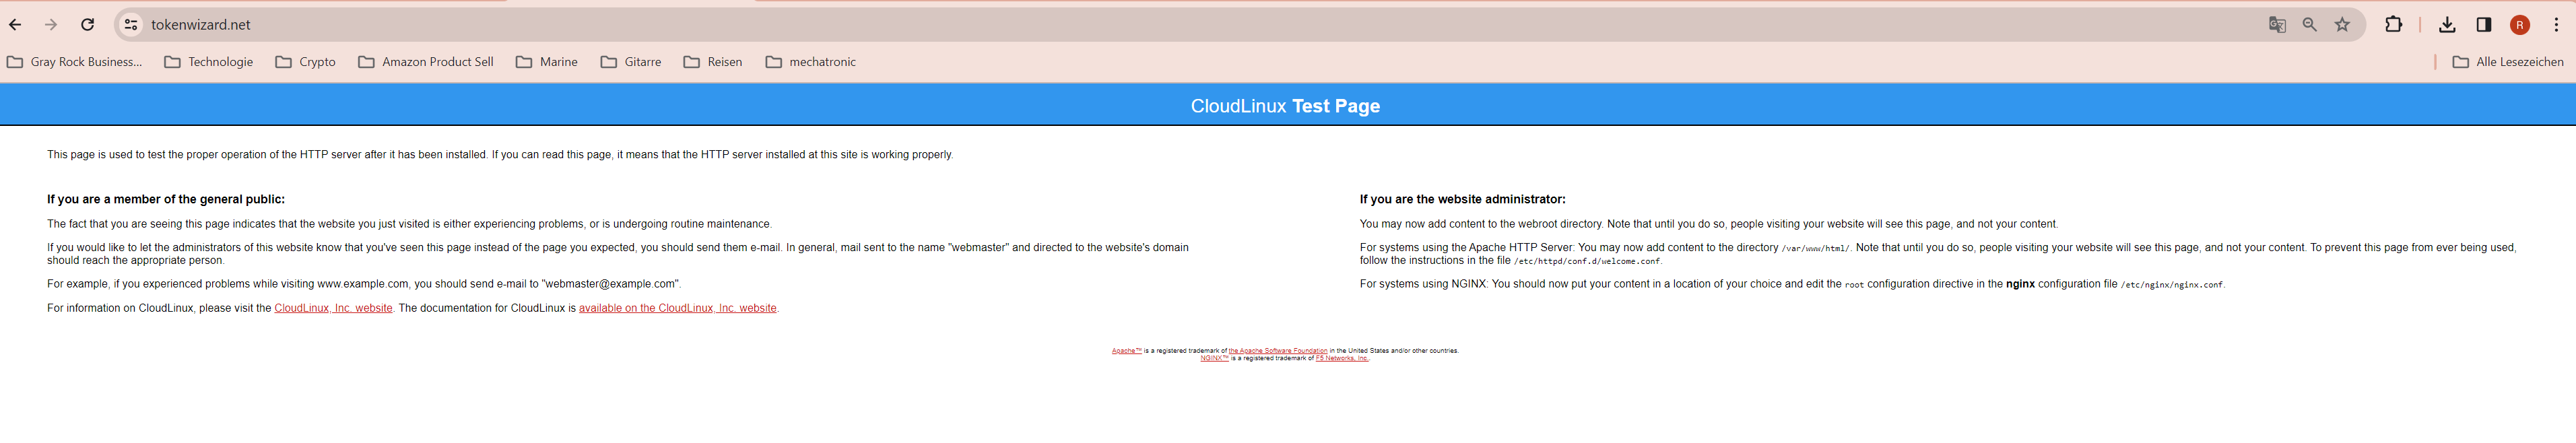
Task: Click the Apache™ footer link
Action: (x=1126, y=351)
